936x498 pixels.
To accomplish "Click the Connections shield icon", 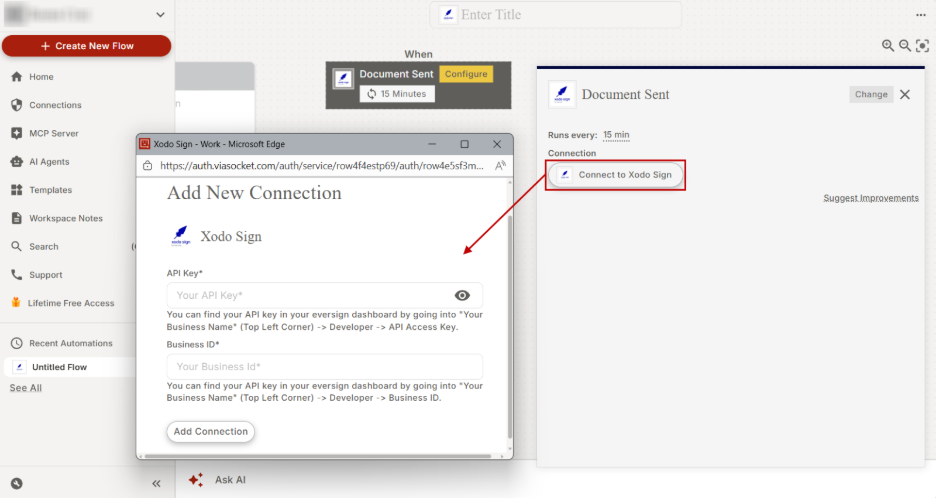I will [17, 105].
